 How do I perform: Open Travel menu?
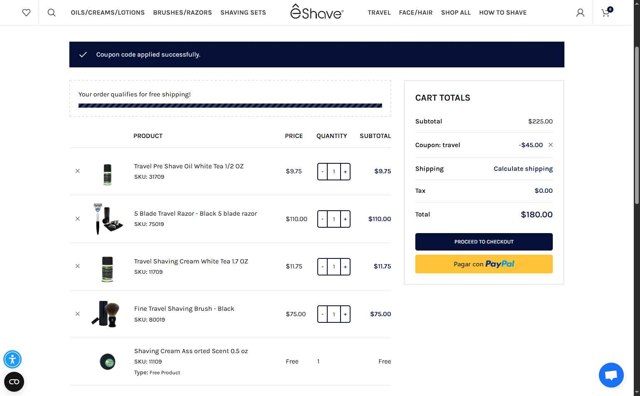pos(379,13)
